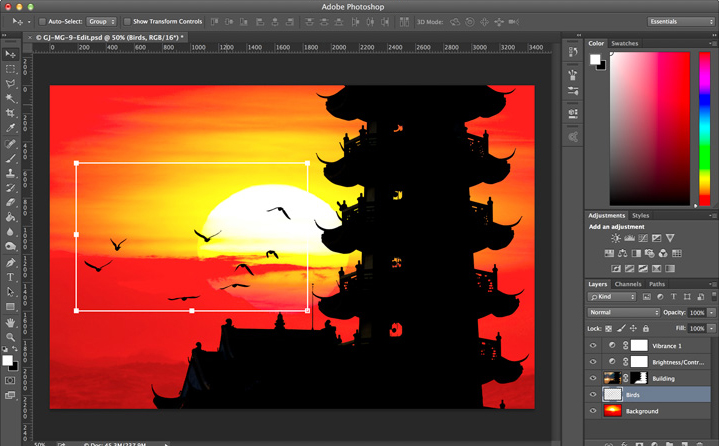Select the Crop tool

(10, 113)
